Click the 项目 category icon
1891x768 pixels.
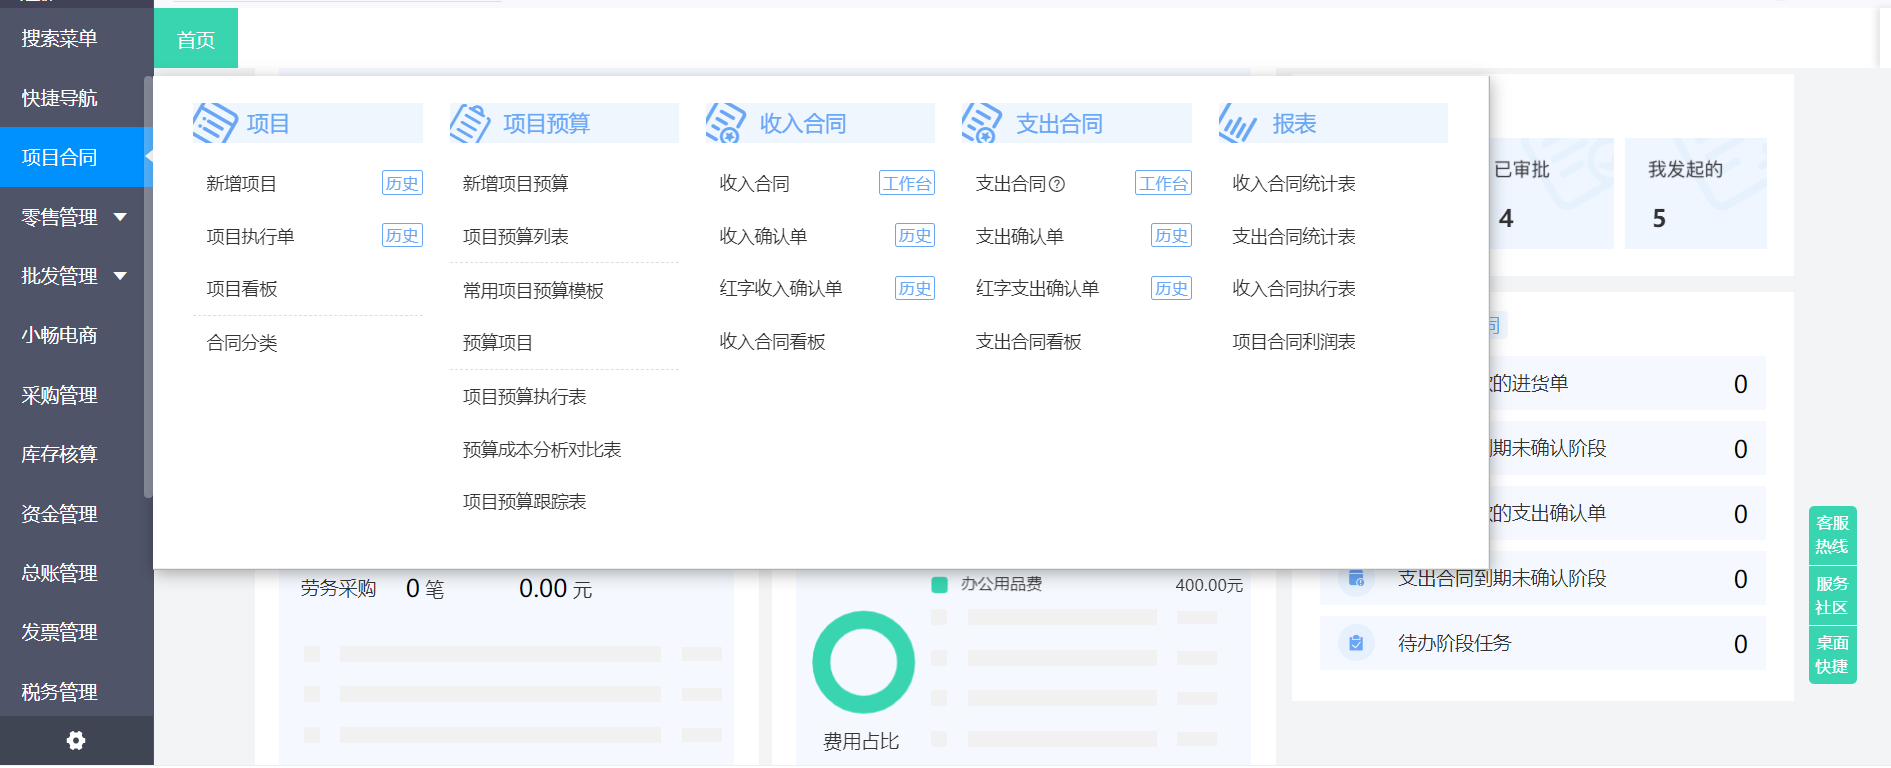pos(215,123)
